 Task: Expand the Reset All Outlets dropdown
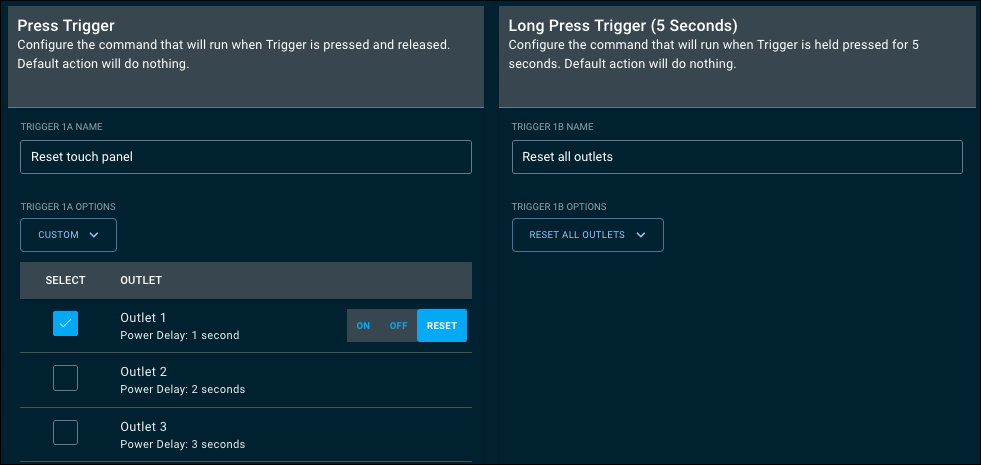pos(587,235)
